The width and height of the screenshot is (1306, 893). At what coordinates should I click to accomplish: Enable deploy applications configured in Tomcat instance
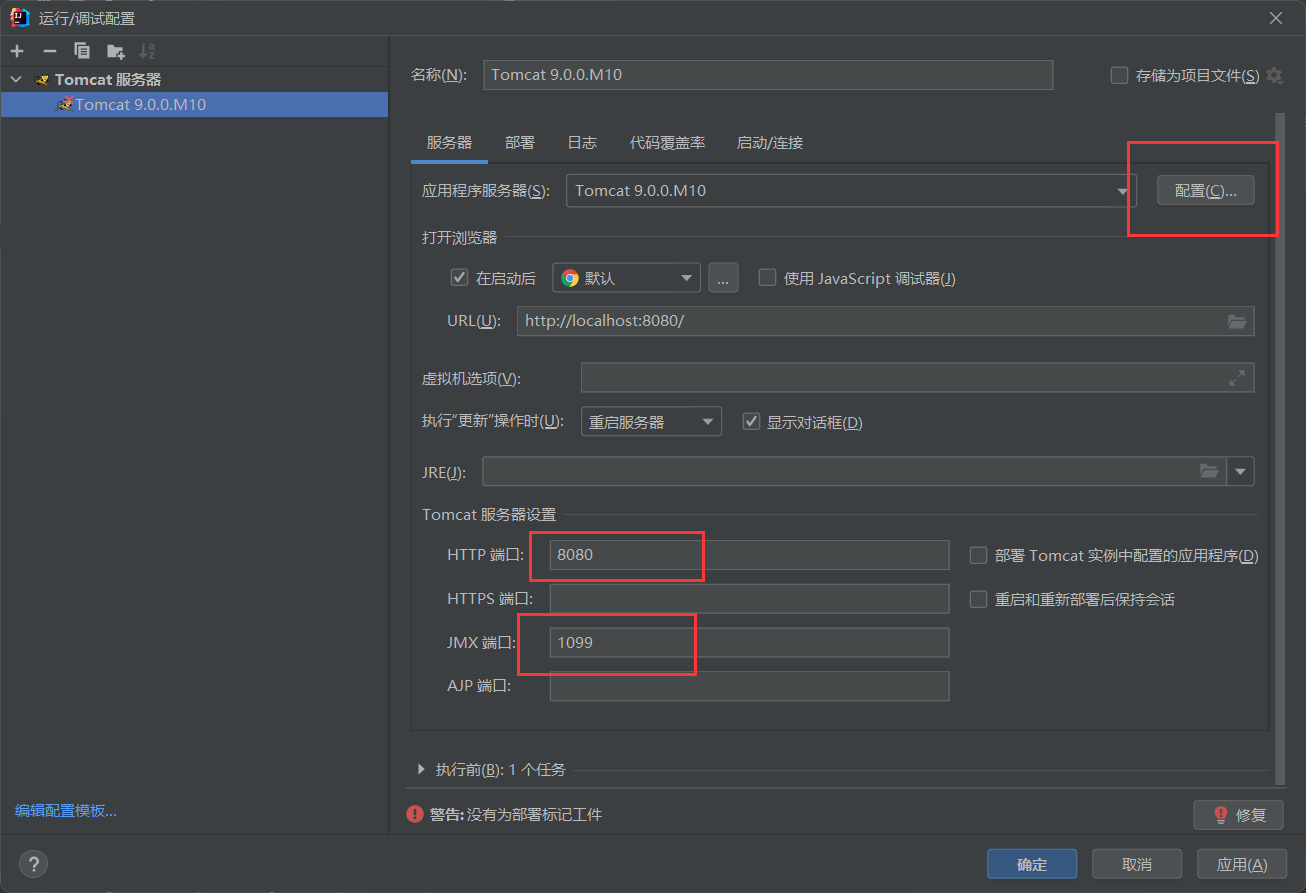click(x=979, y=555)
